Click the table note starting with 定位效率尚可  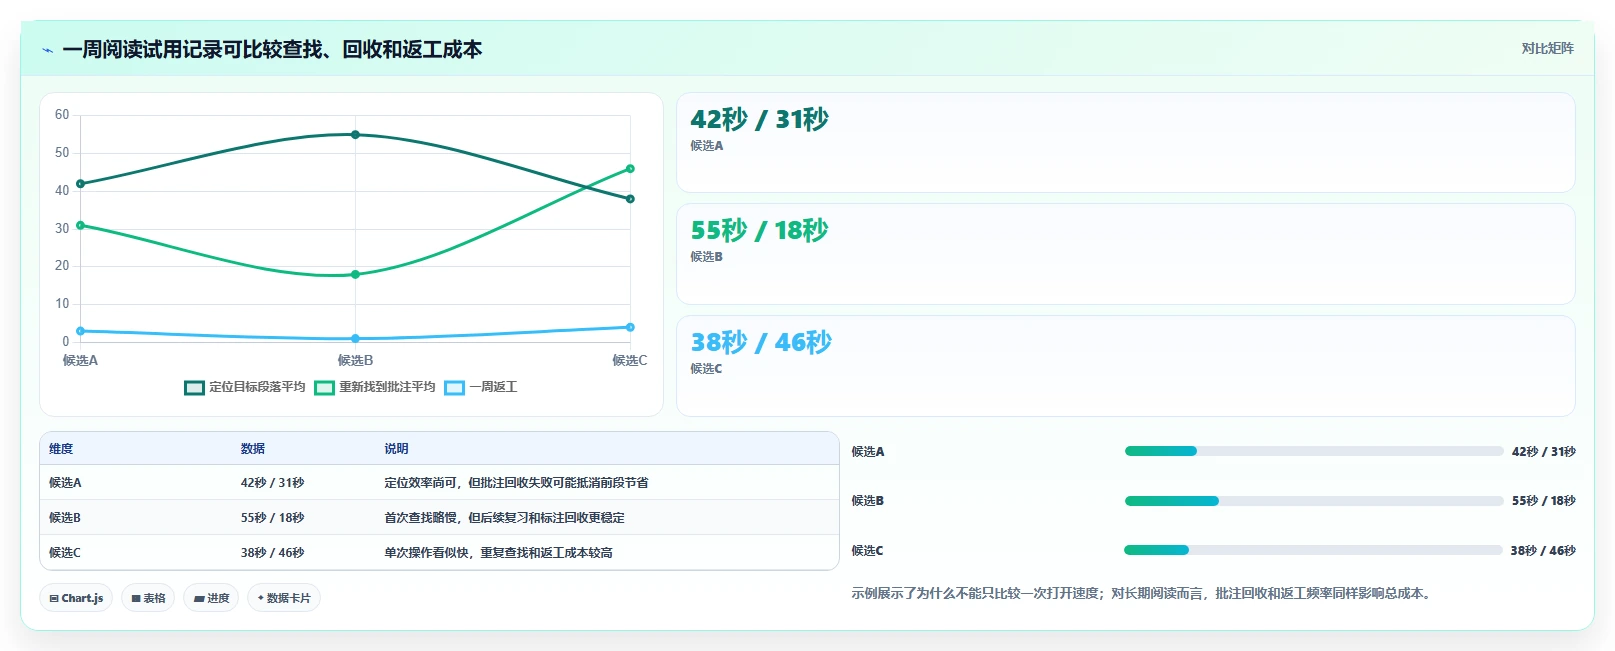pyautogui.click(x=516, y=483)
